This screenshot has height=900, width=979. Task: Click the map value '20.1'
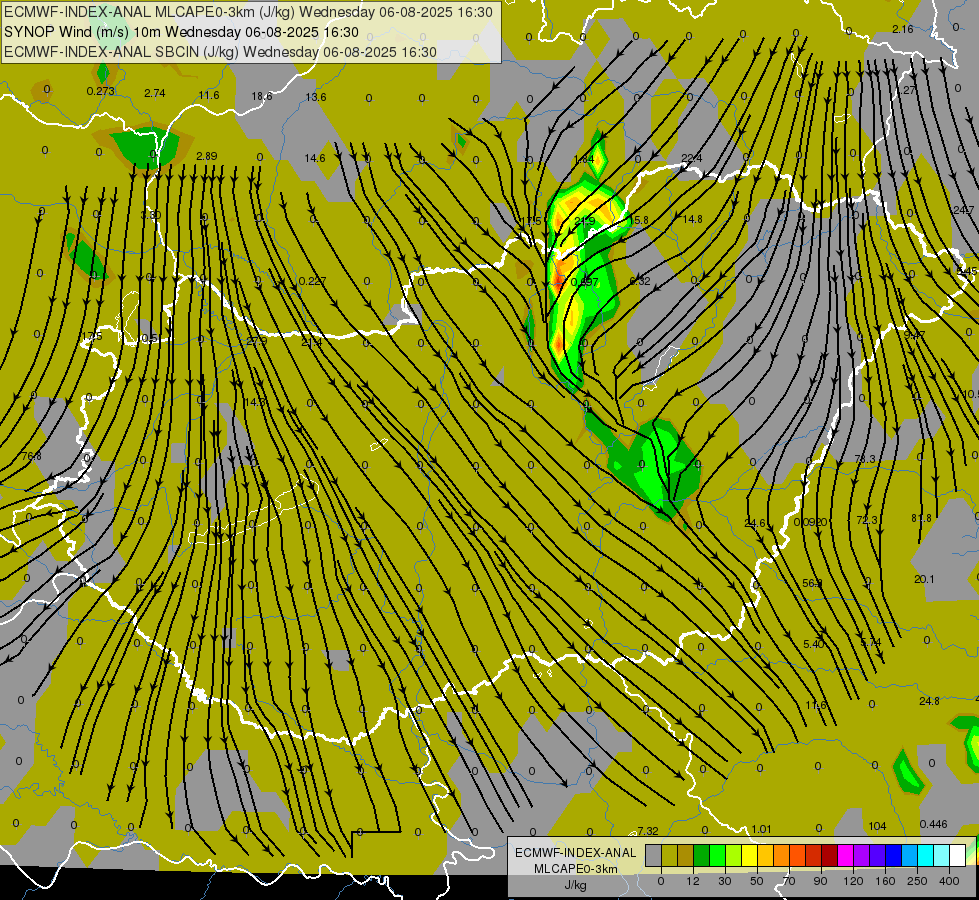click(x=924, y=579)
